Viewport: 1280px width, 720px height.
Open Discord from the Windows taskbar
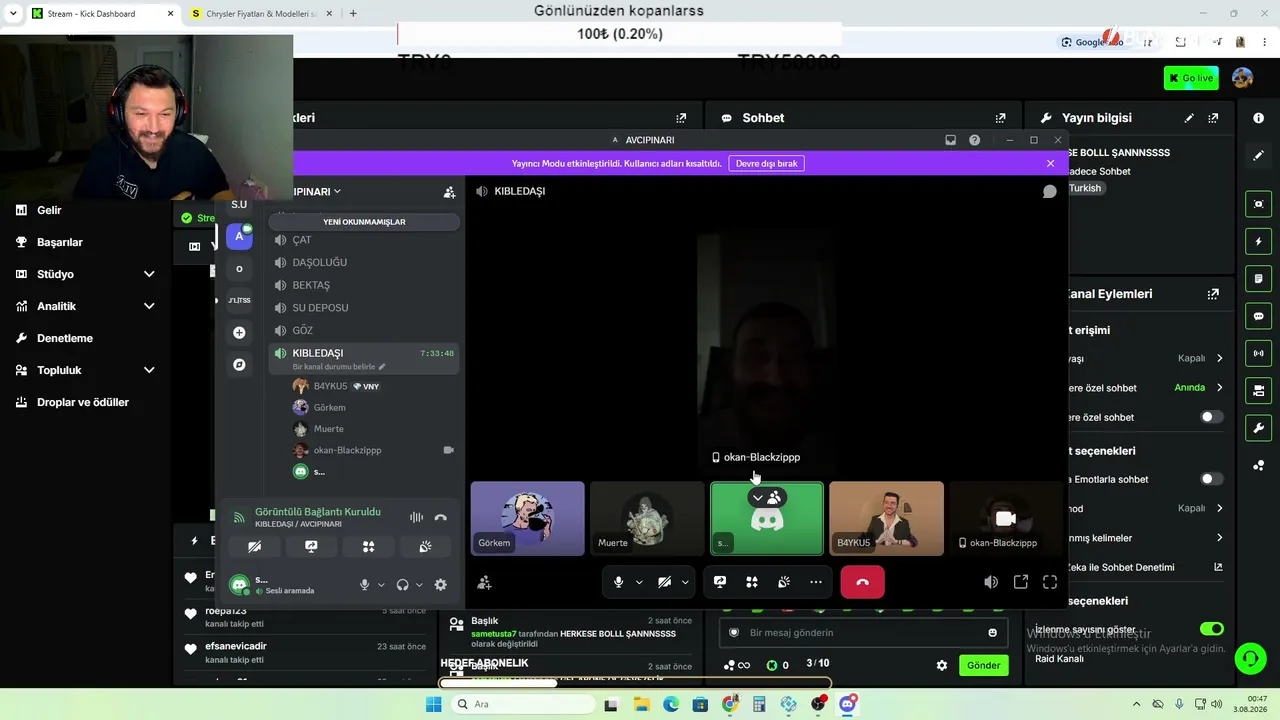pos(848,704)
